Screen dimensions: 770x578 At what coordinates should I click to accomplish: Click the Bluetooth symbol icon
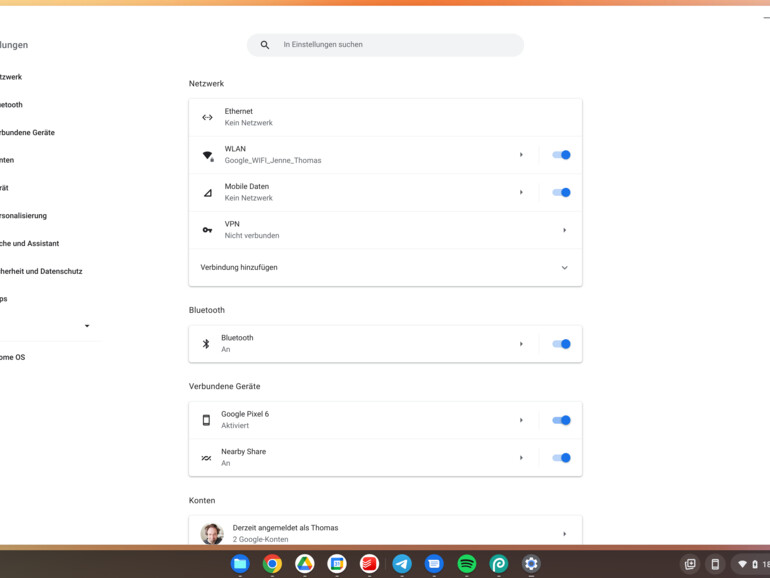coord(206,344)
